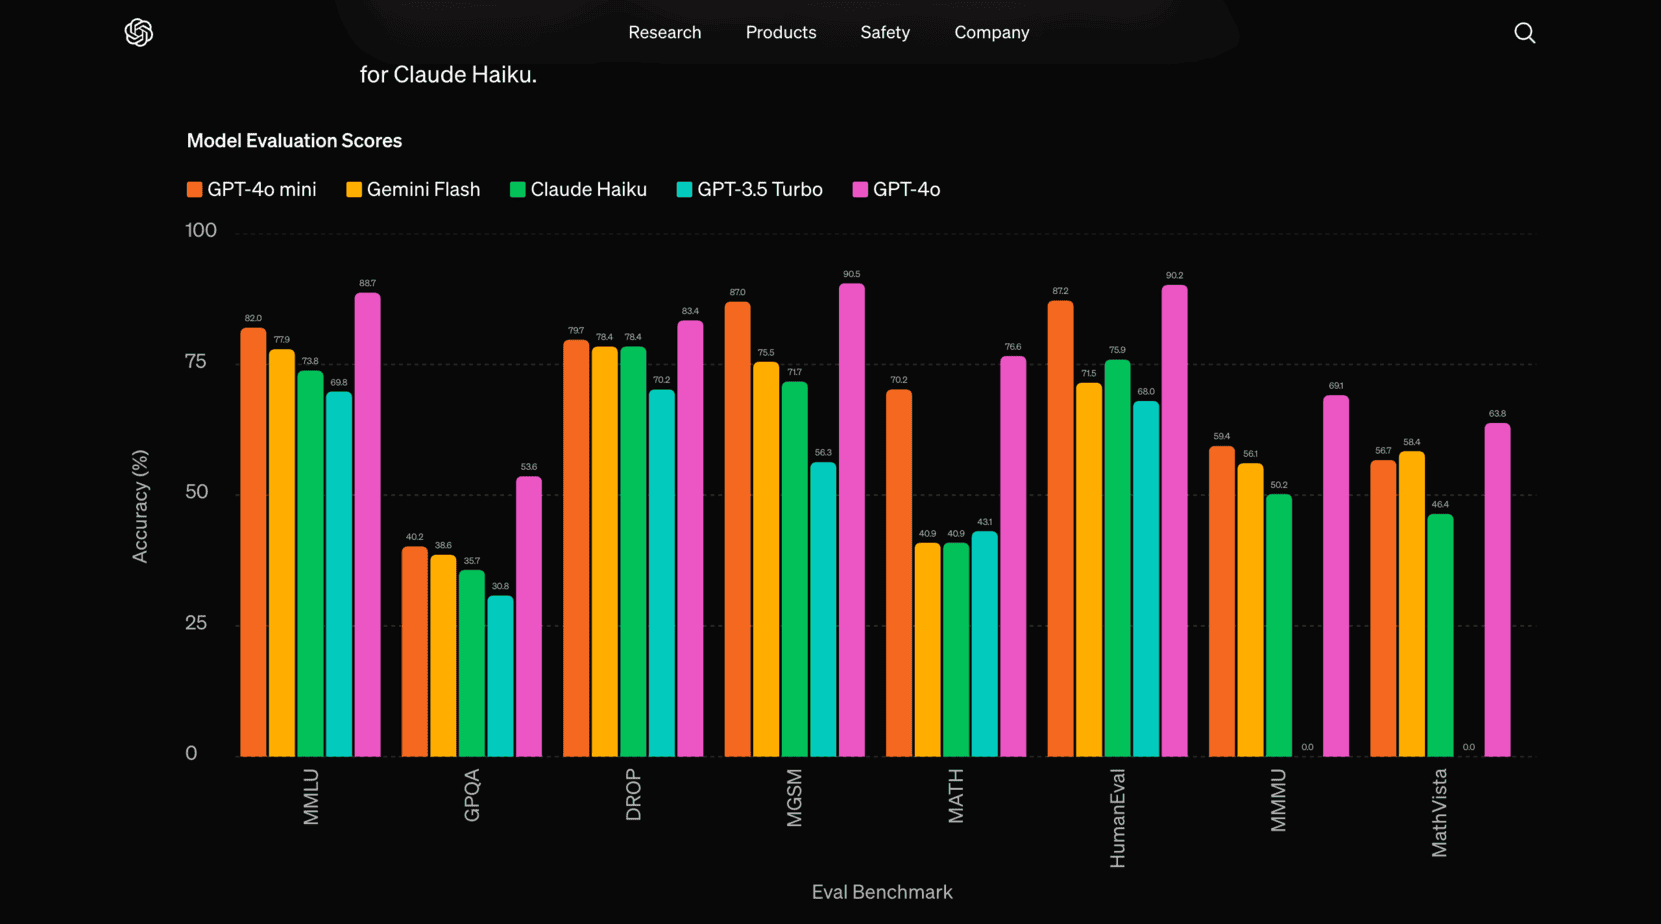Click the 'Gemini Flash' legend label

tap(423, 190)
